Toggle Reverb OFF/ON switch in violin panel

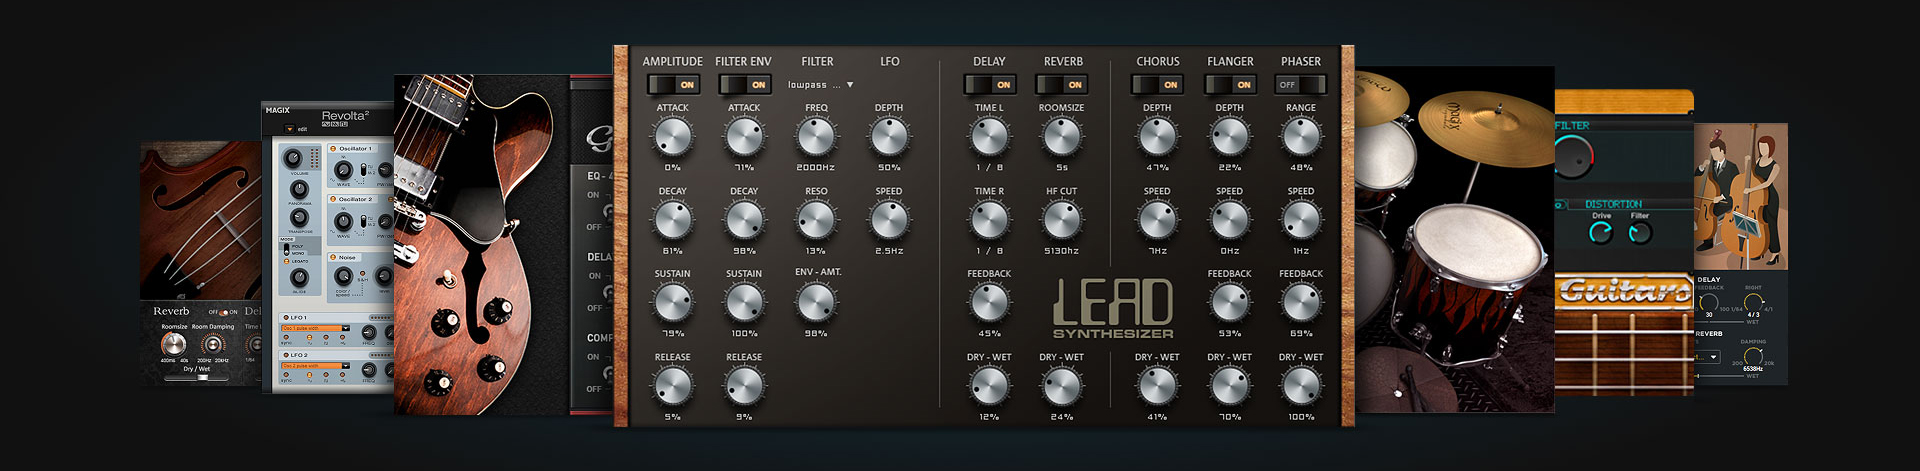point(223,312)
